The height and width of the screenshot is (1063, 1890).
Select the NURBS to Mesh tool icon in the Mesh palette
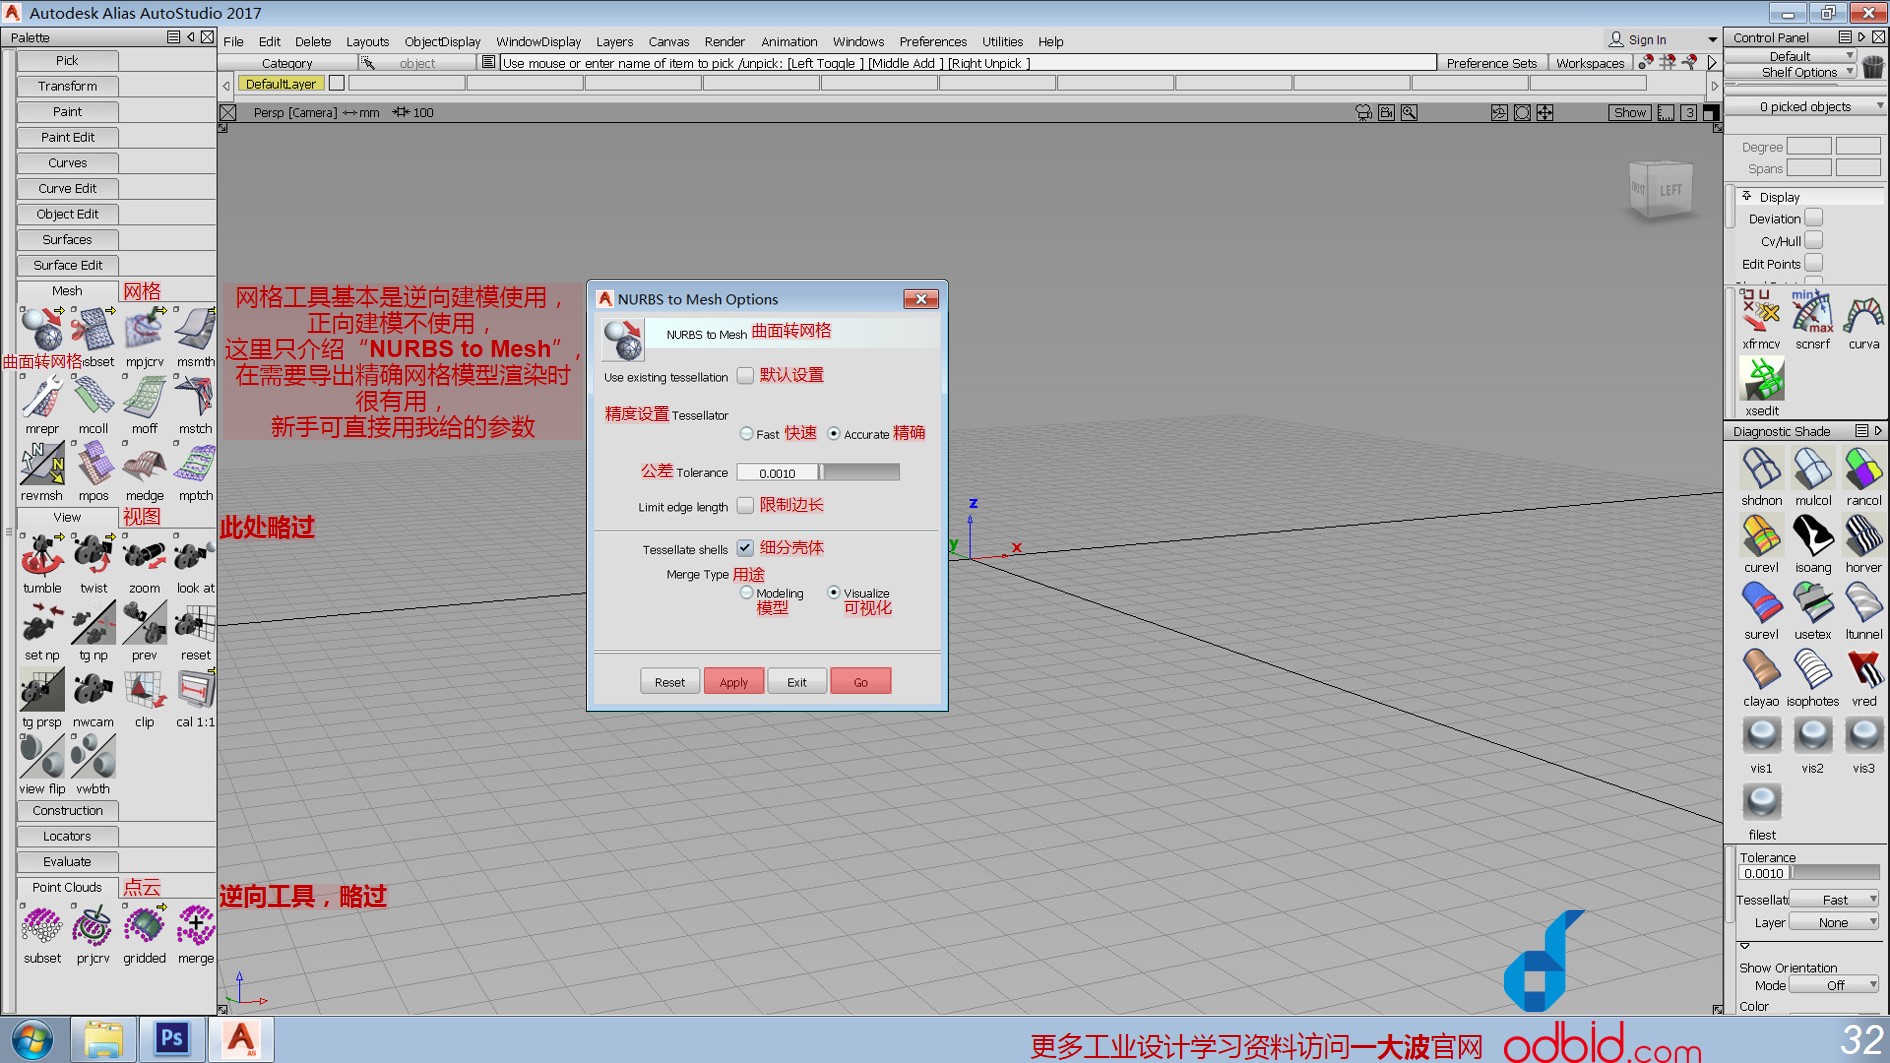click(x=42, y=329)
